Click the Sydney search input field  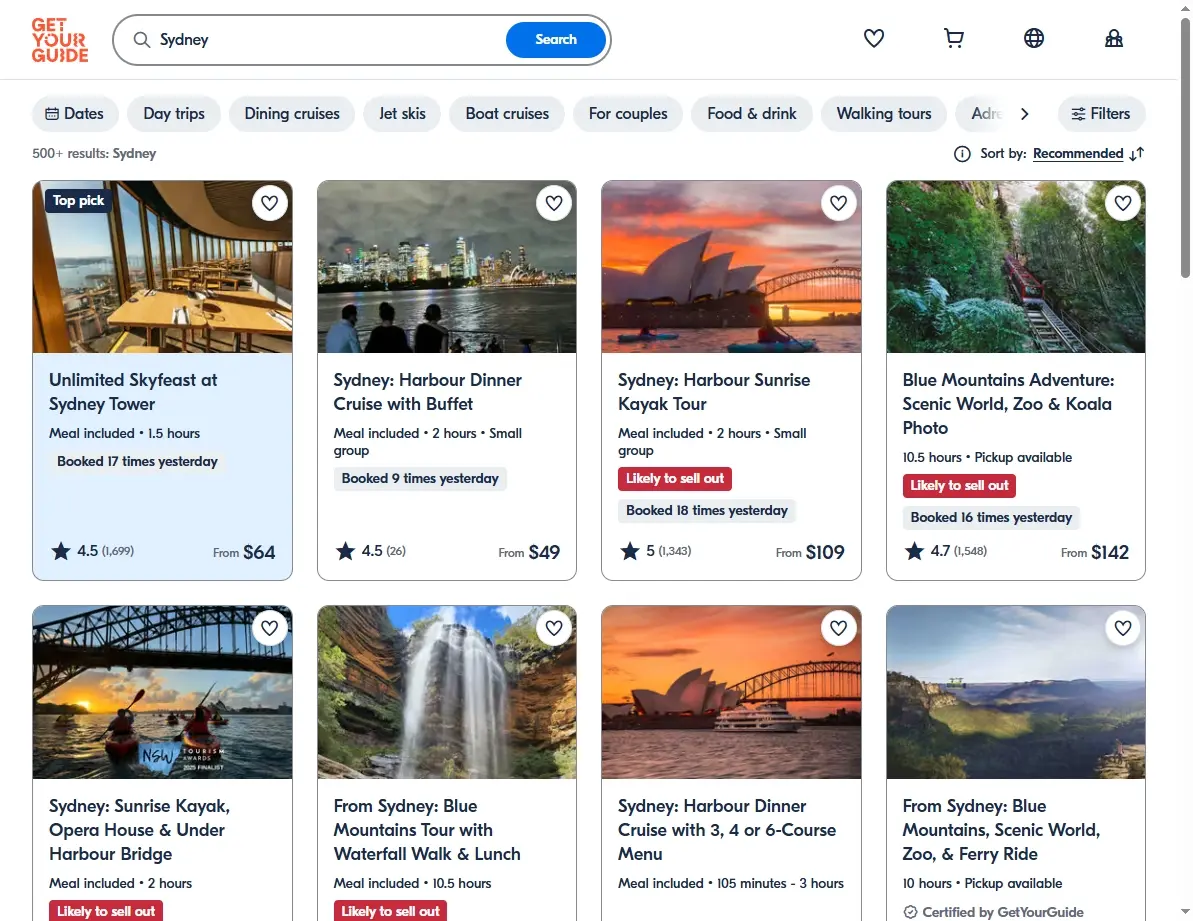(x=327, y=40)
